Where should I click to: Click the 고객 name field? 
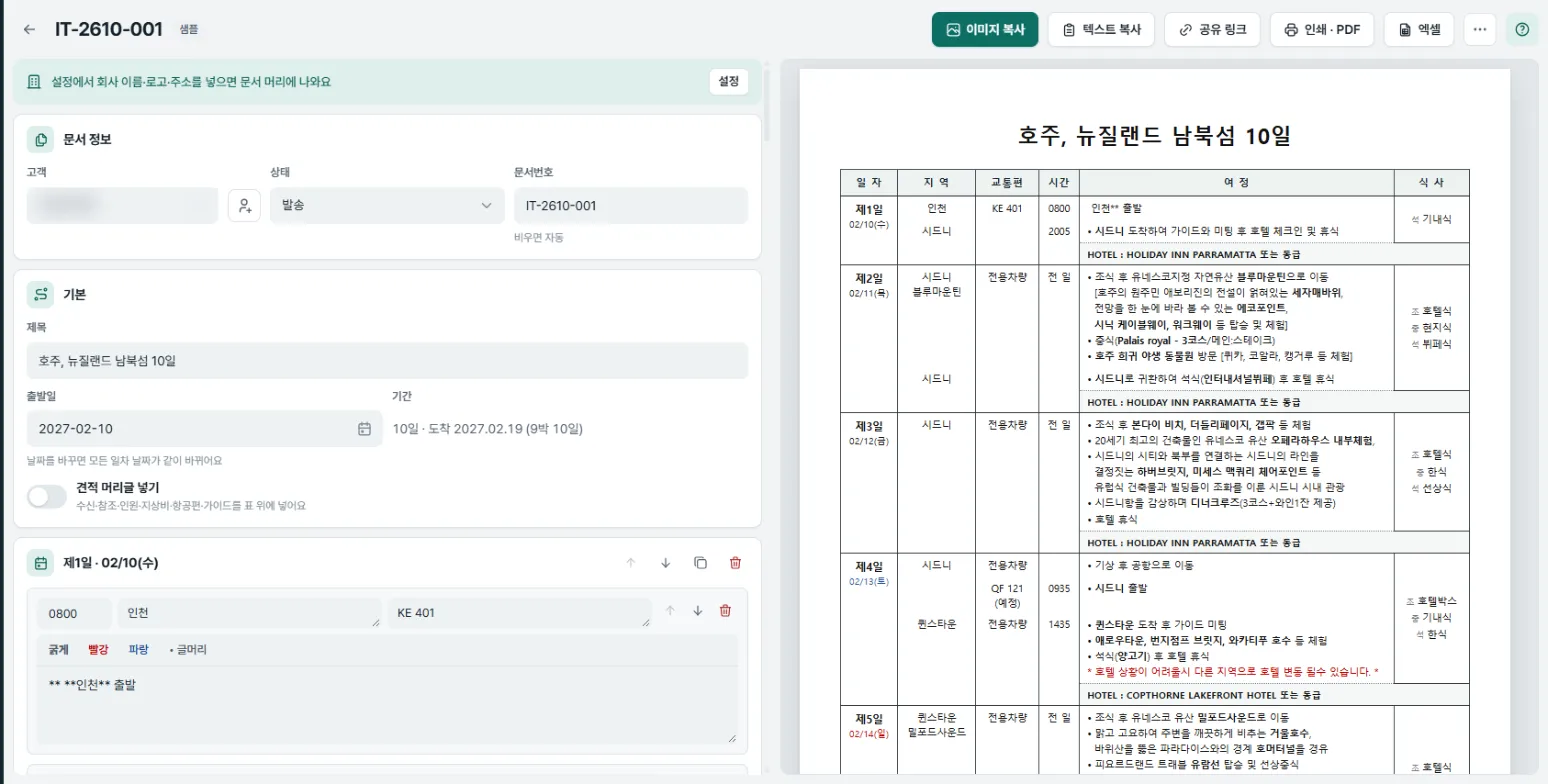[122, 205]
